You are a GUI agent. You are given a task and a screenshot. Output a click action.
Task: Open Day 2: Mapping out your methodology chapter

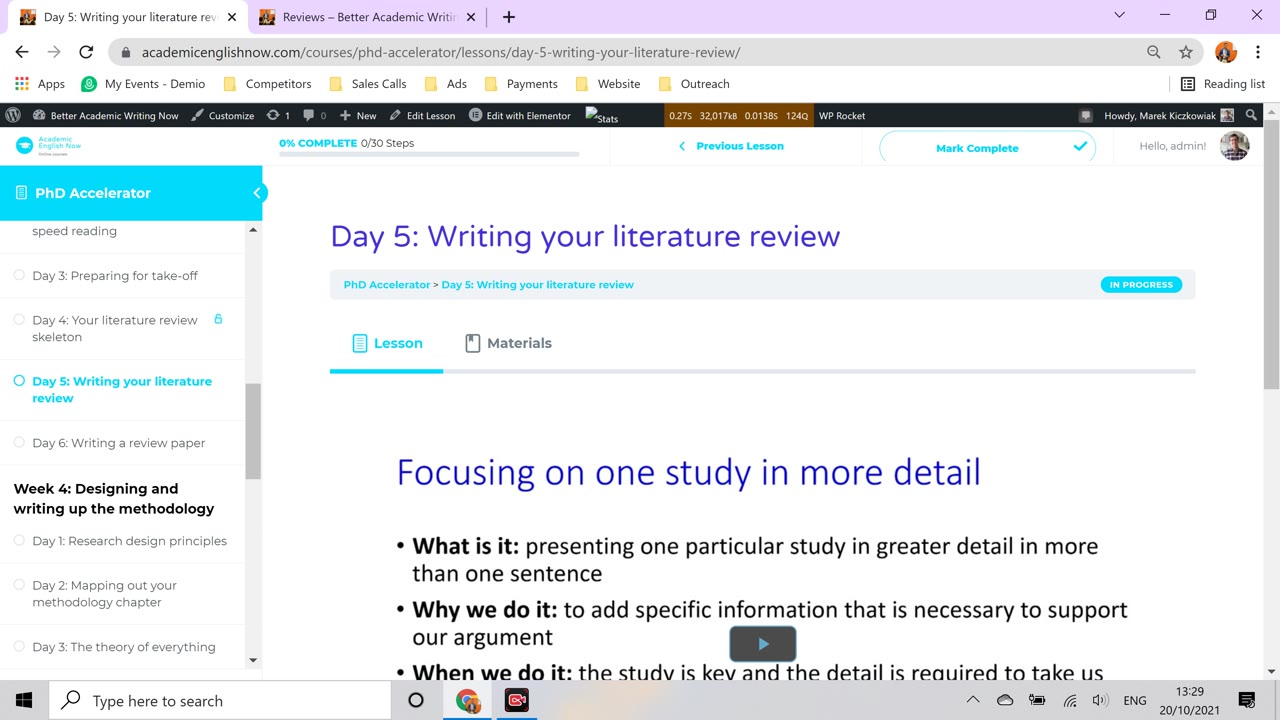tap(104, 593)
